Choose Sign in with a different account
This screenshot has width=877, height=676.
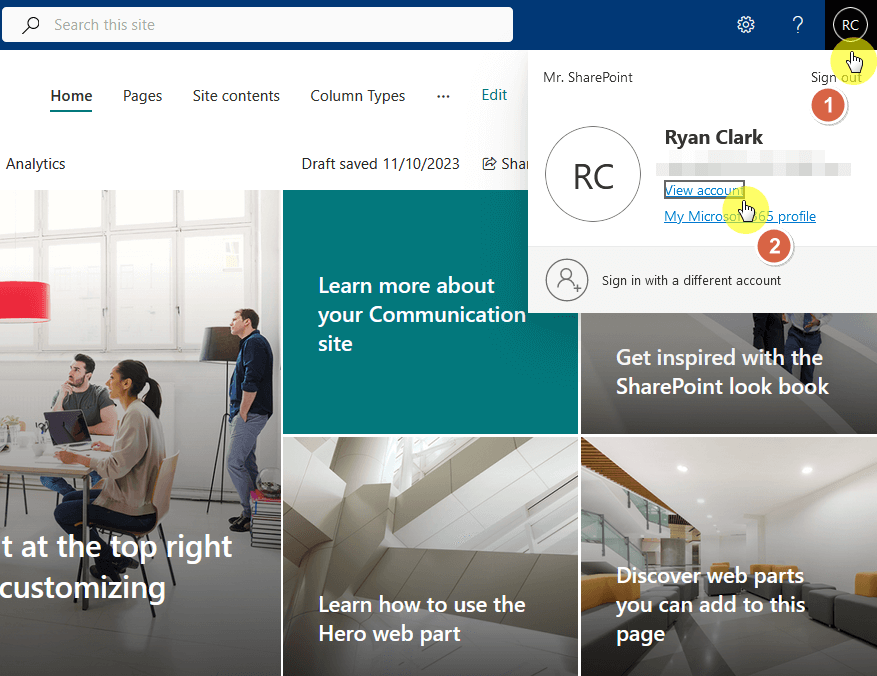(x=691, y=280)
